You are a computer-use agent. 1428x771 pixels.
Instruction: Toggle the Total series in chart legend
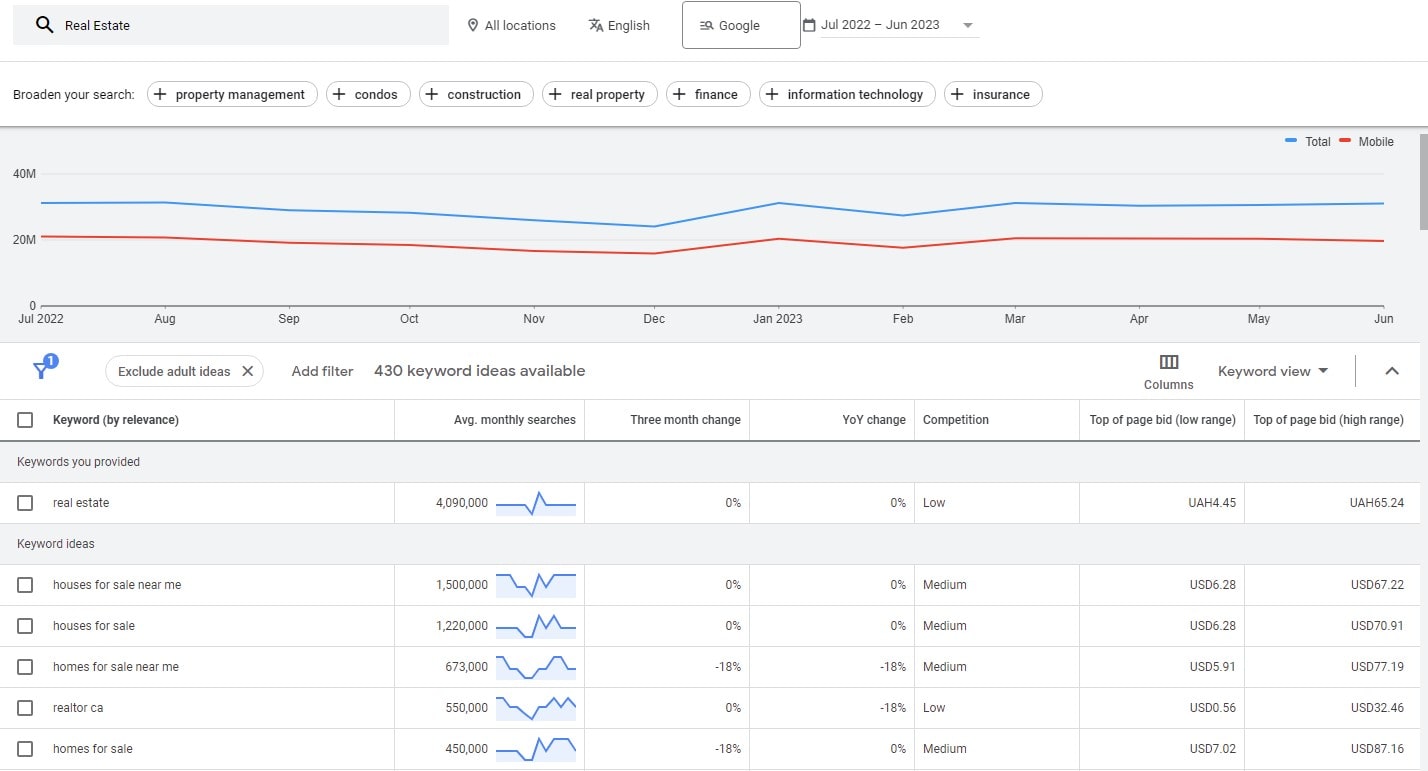1308,142
